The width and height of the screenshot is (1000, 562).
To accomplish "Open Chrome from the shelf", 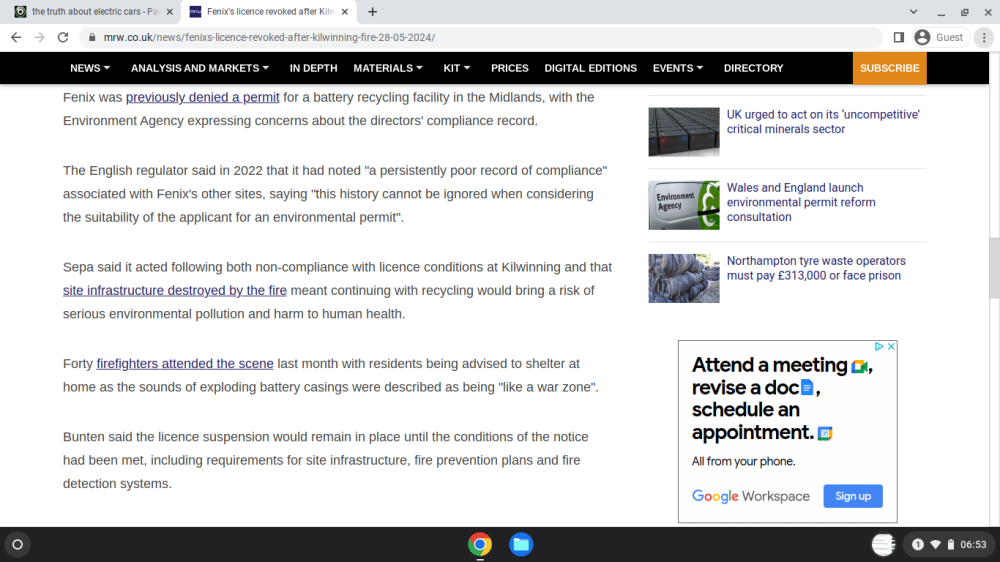I will click(x=480, y=545).
